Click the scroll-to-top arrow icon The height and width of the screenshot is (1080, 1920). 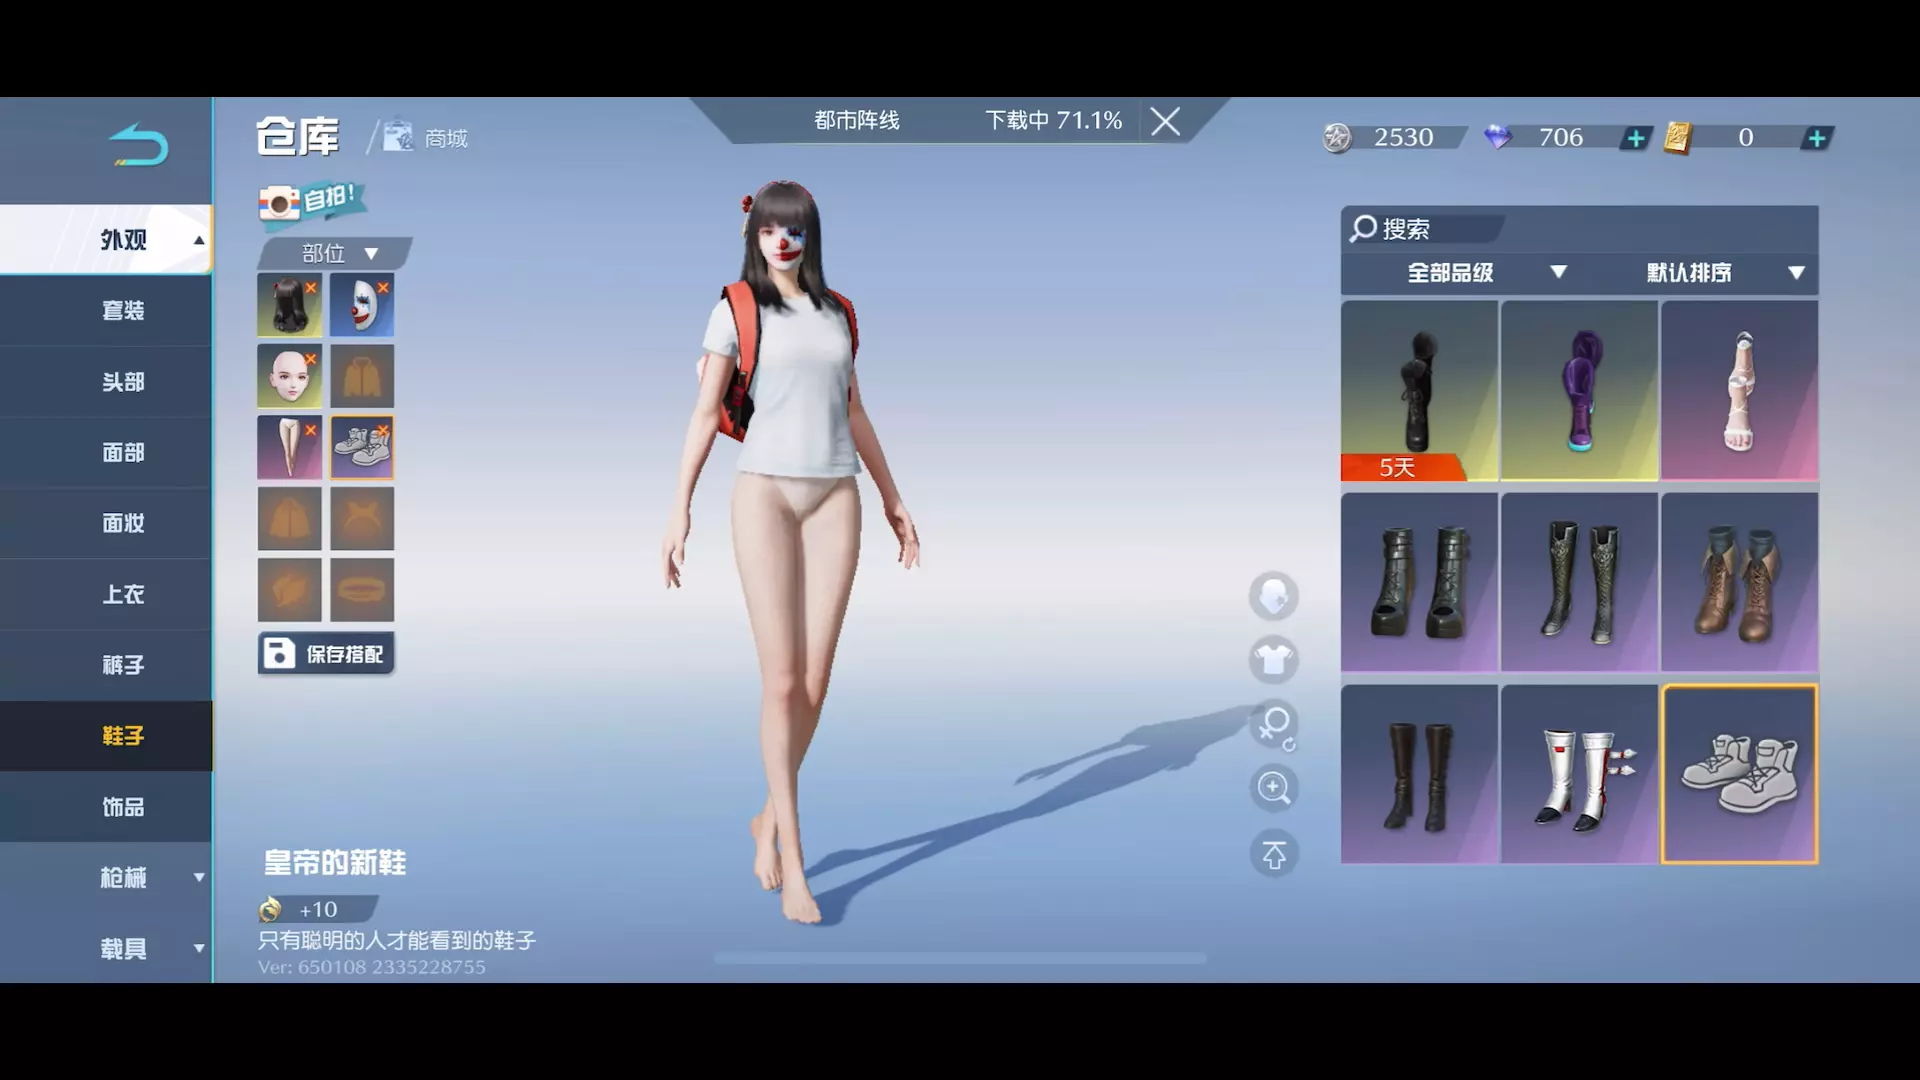point(1273,855)
